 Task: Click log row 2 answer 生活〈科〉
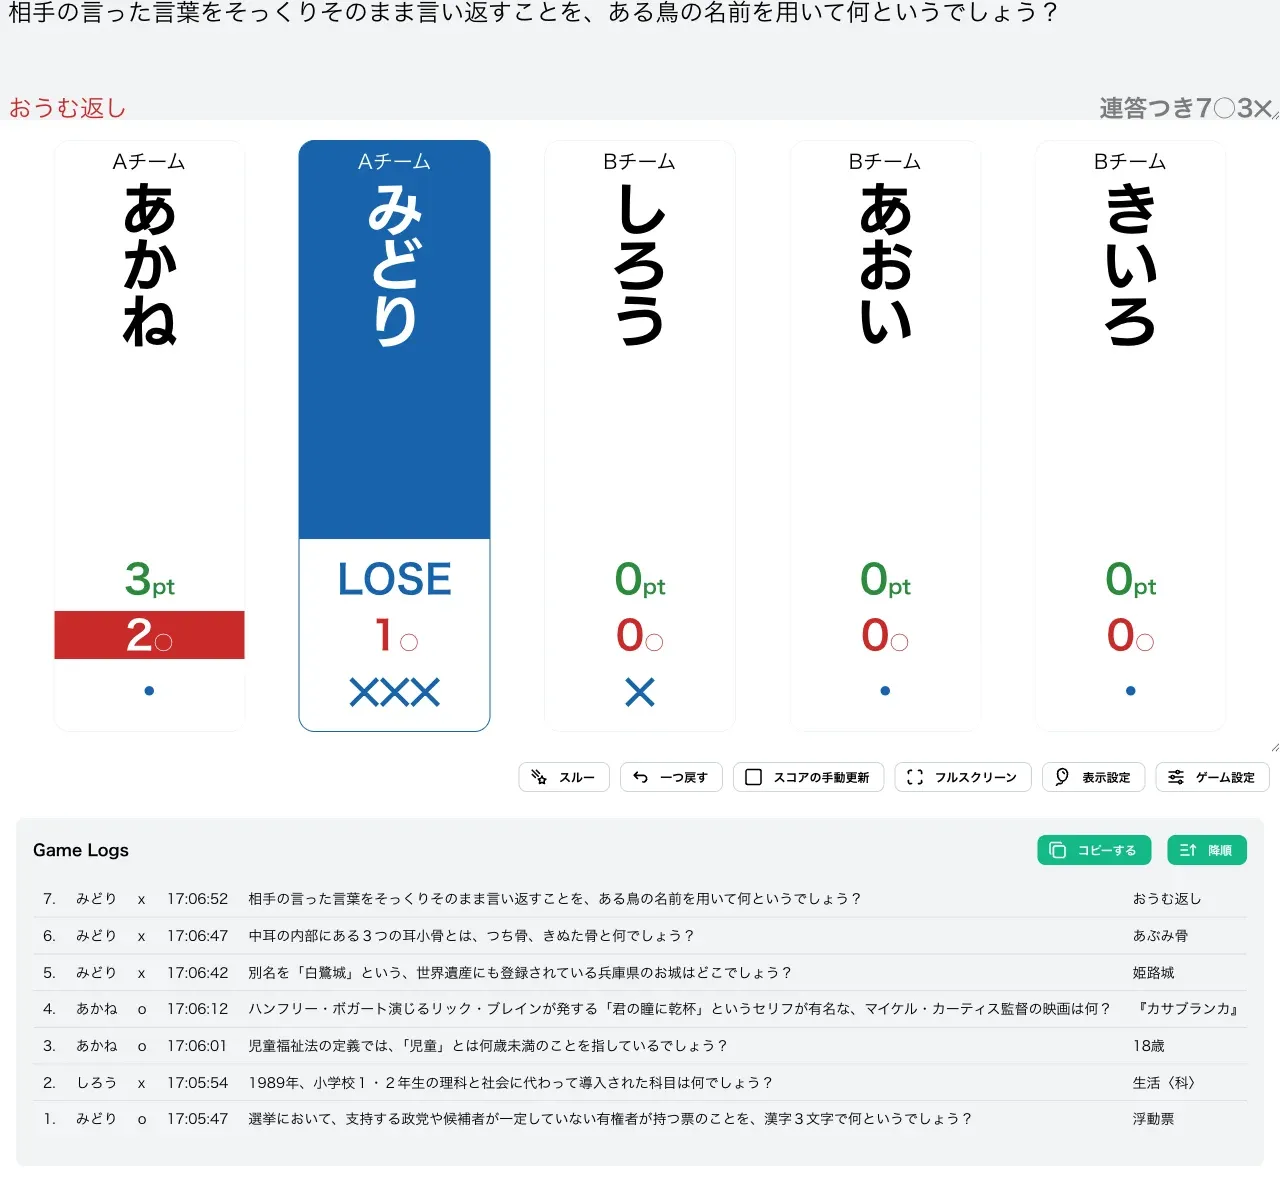pyautogui.click(x=1164, y=1083)
